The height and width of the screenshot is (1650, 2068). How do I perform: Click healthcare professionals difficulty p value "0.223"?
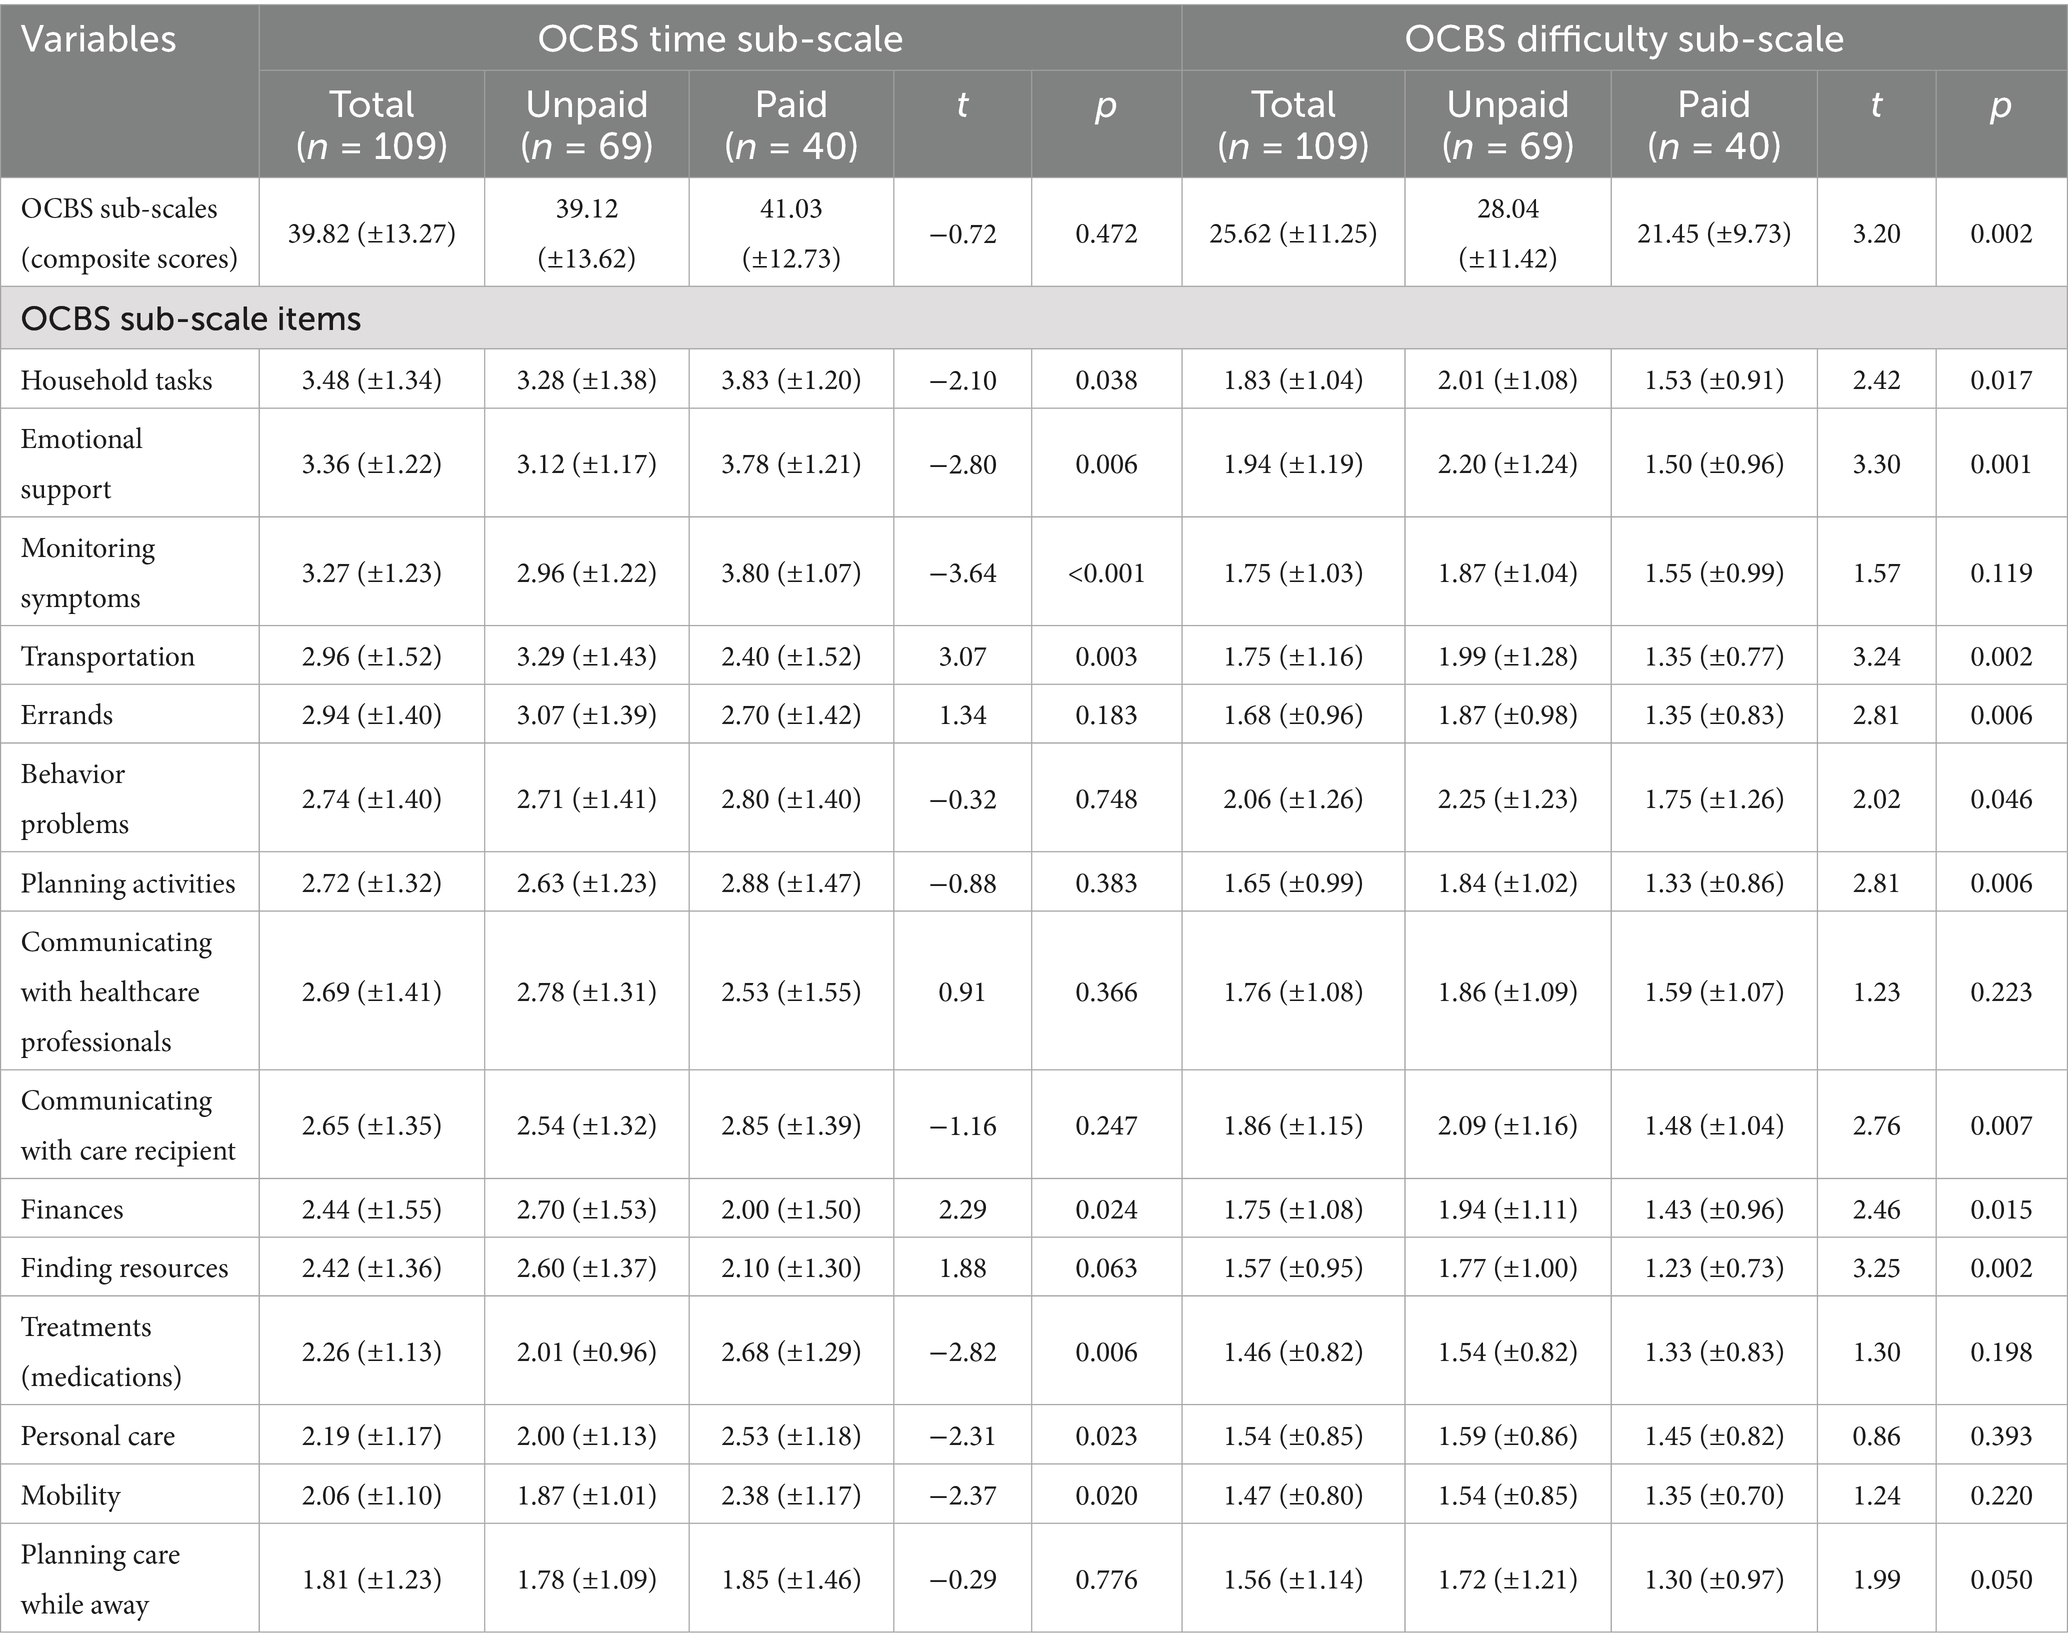[x=2001, y=991]
